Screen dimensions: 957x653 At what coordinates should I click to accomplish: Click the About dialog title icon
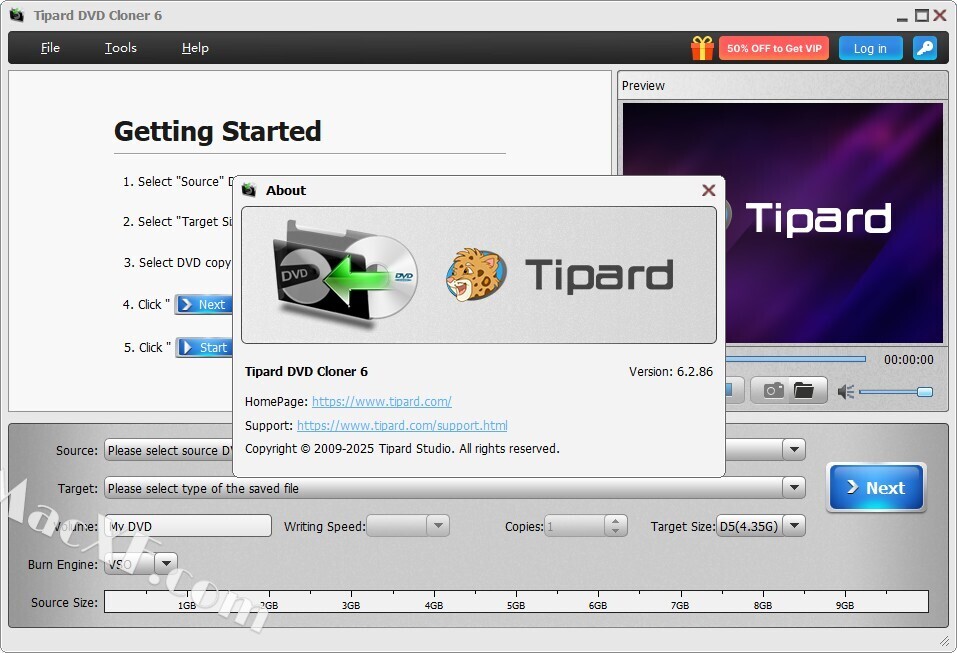coord(249,190)
